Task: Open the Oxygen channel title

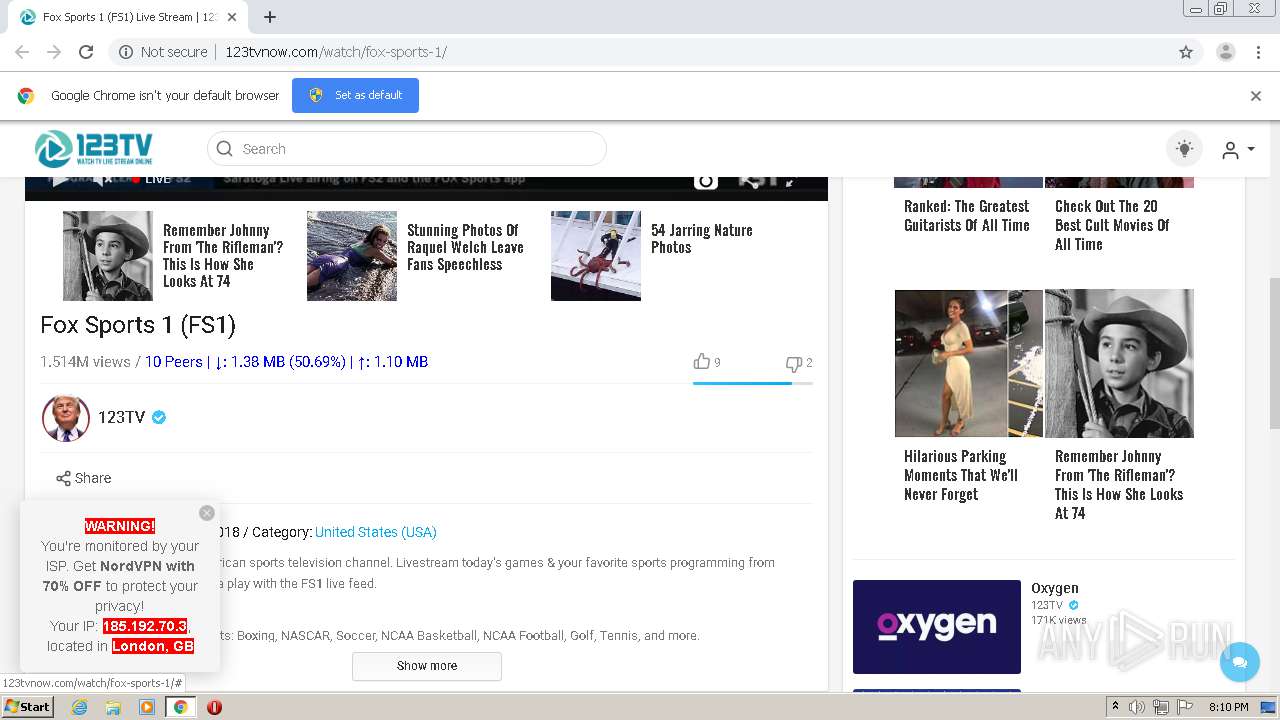Action: (1055, 588)
